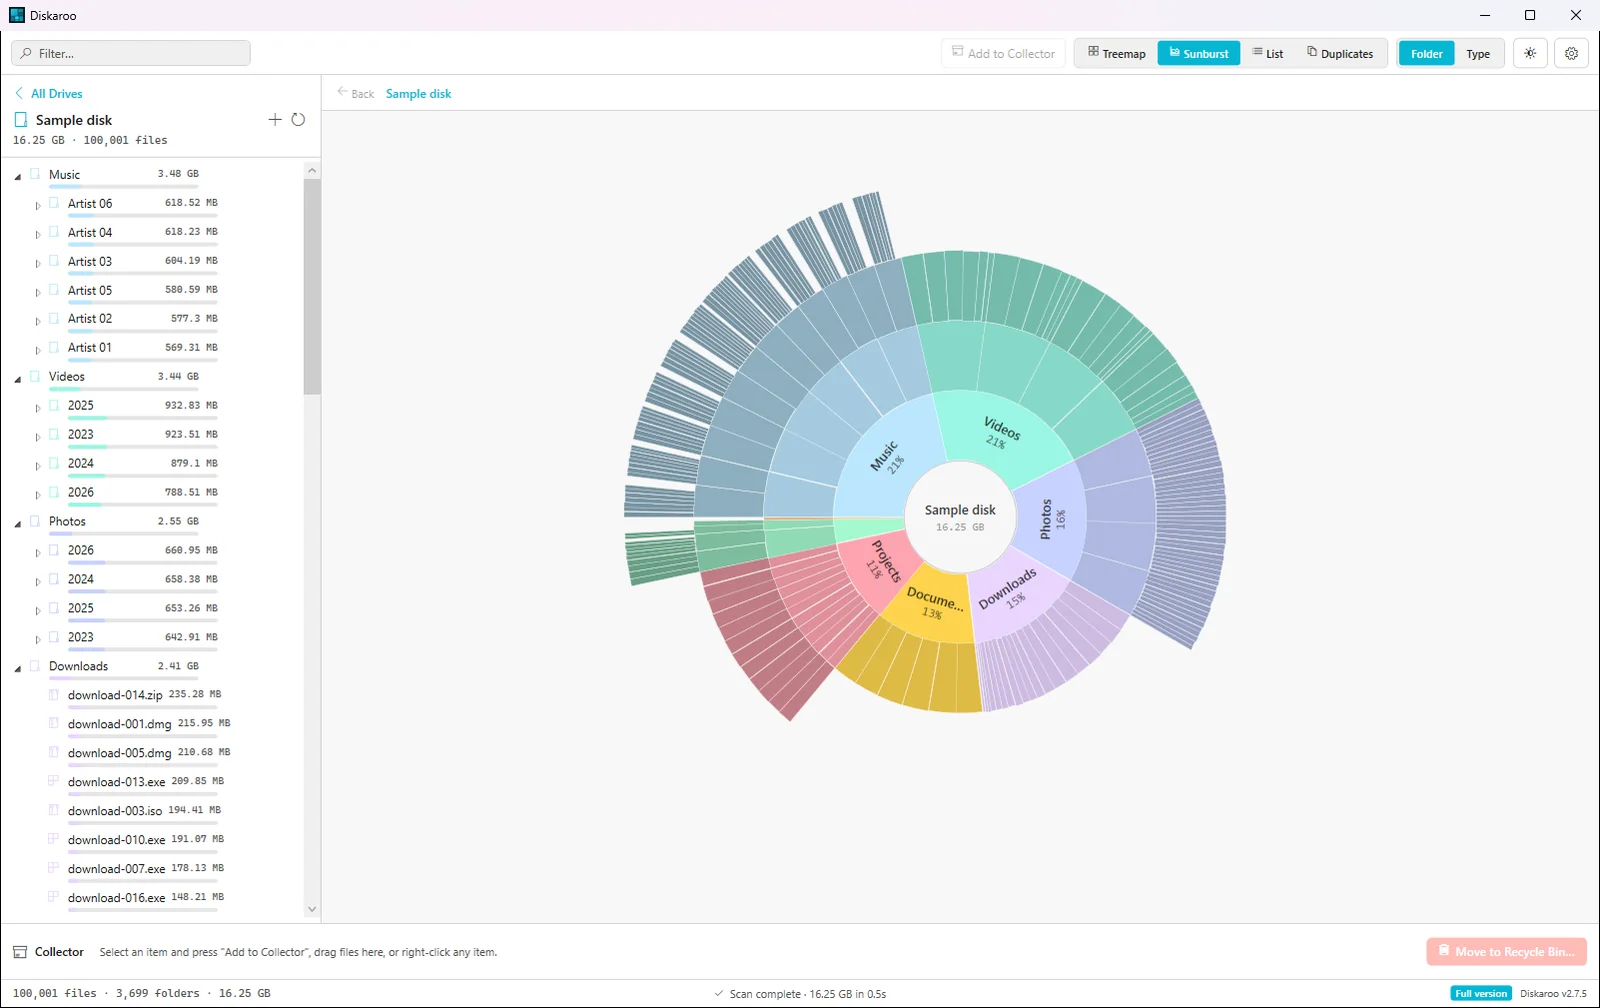The image size is (1600, 1008).
Task: Click the Collector box icon
Action: click(x=20, y=952)
